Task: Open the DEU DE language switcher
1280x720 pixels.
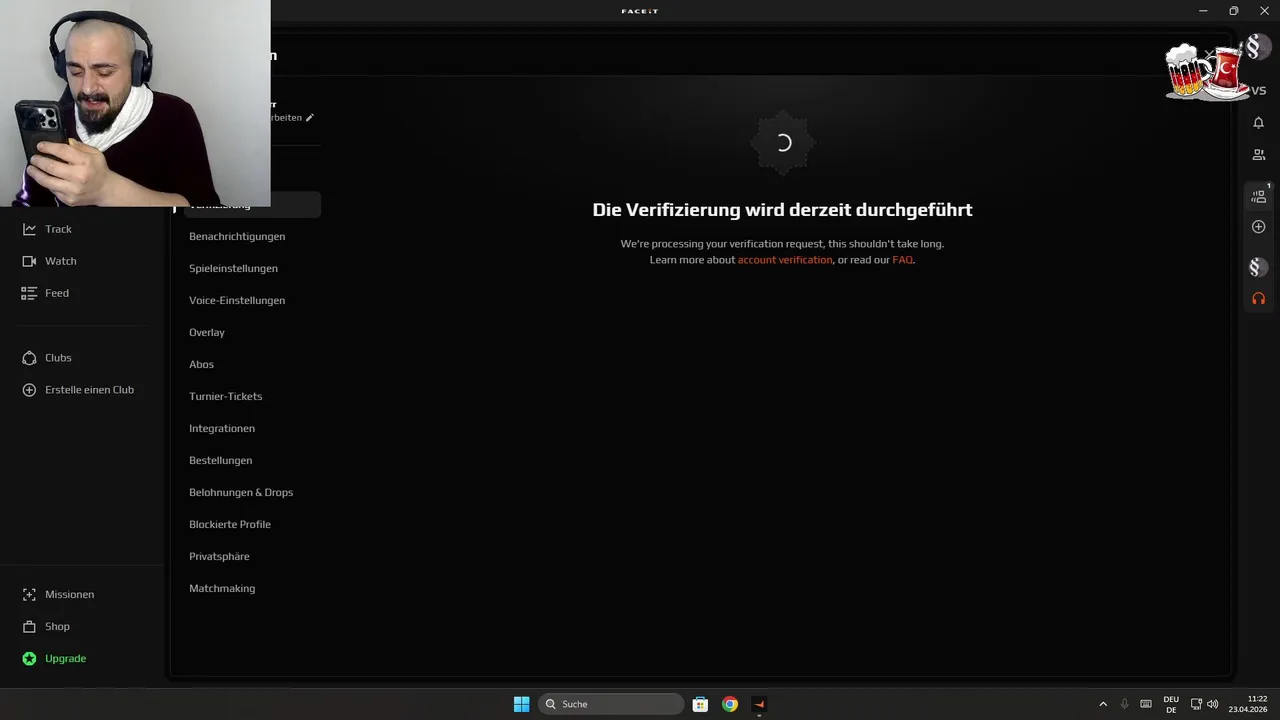Action: pos(1171,704)
